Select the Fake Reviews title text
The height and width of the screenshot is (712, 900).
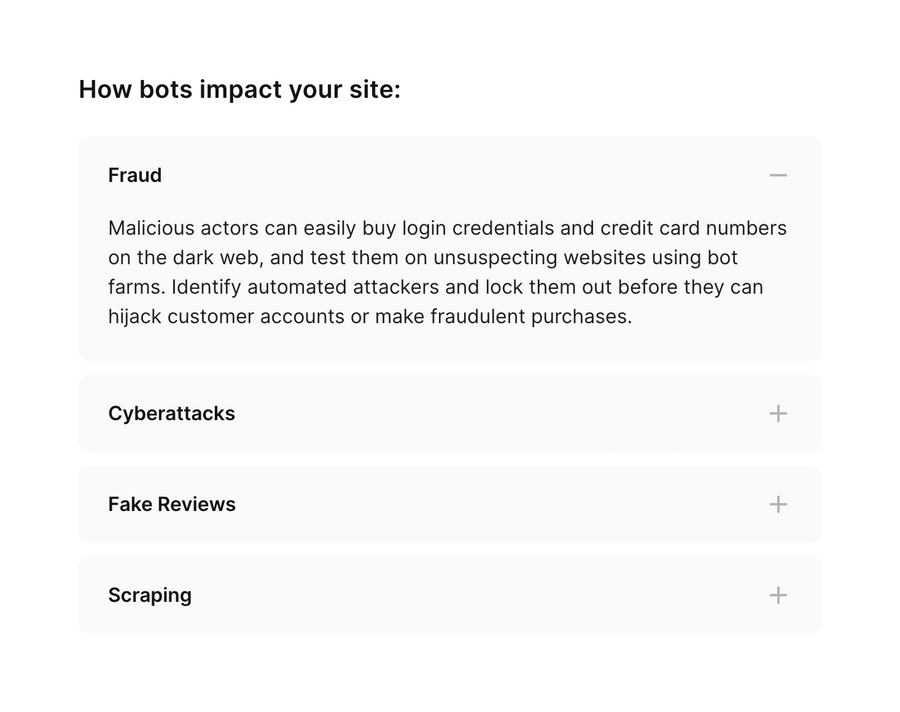[171, 504]
